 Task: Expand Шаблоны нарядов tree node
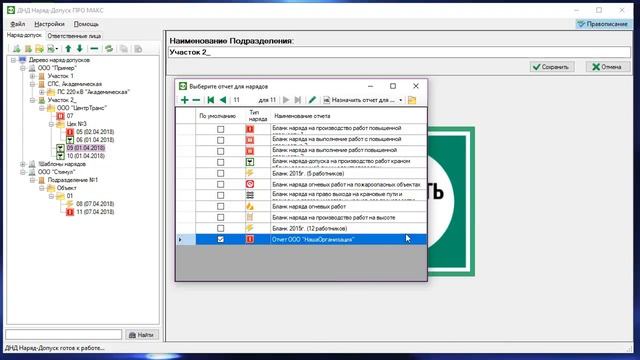(23, 164)
